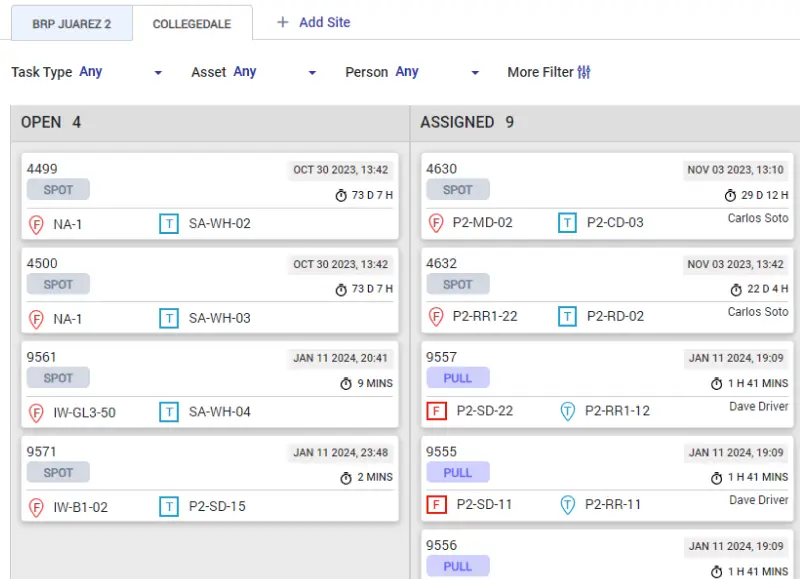
Task: Click the PULL badge on task 9557
Action: [x=458, y=378]
